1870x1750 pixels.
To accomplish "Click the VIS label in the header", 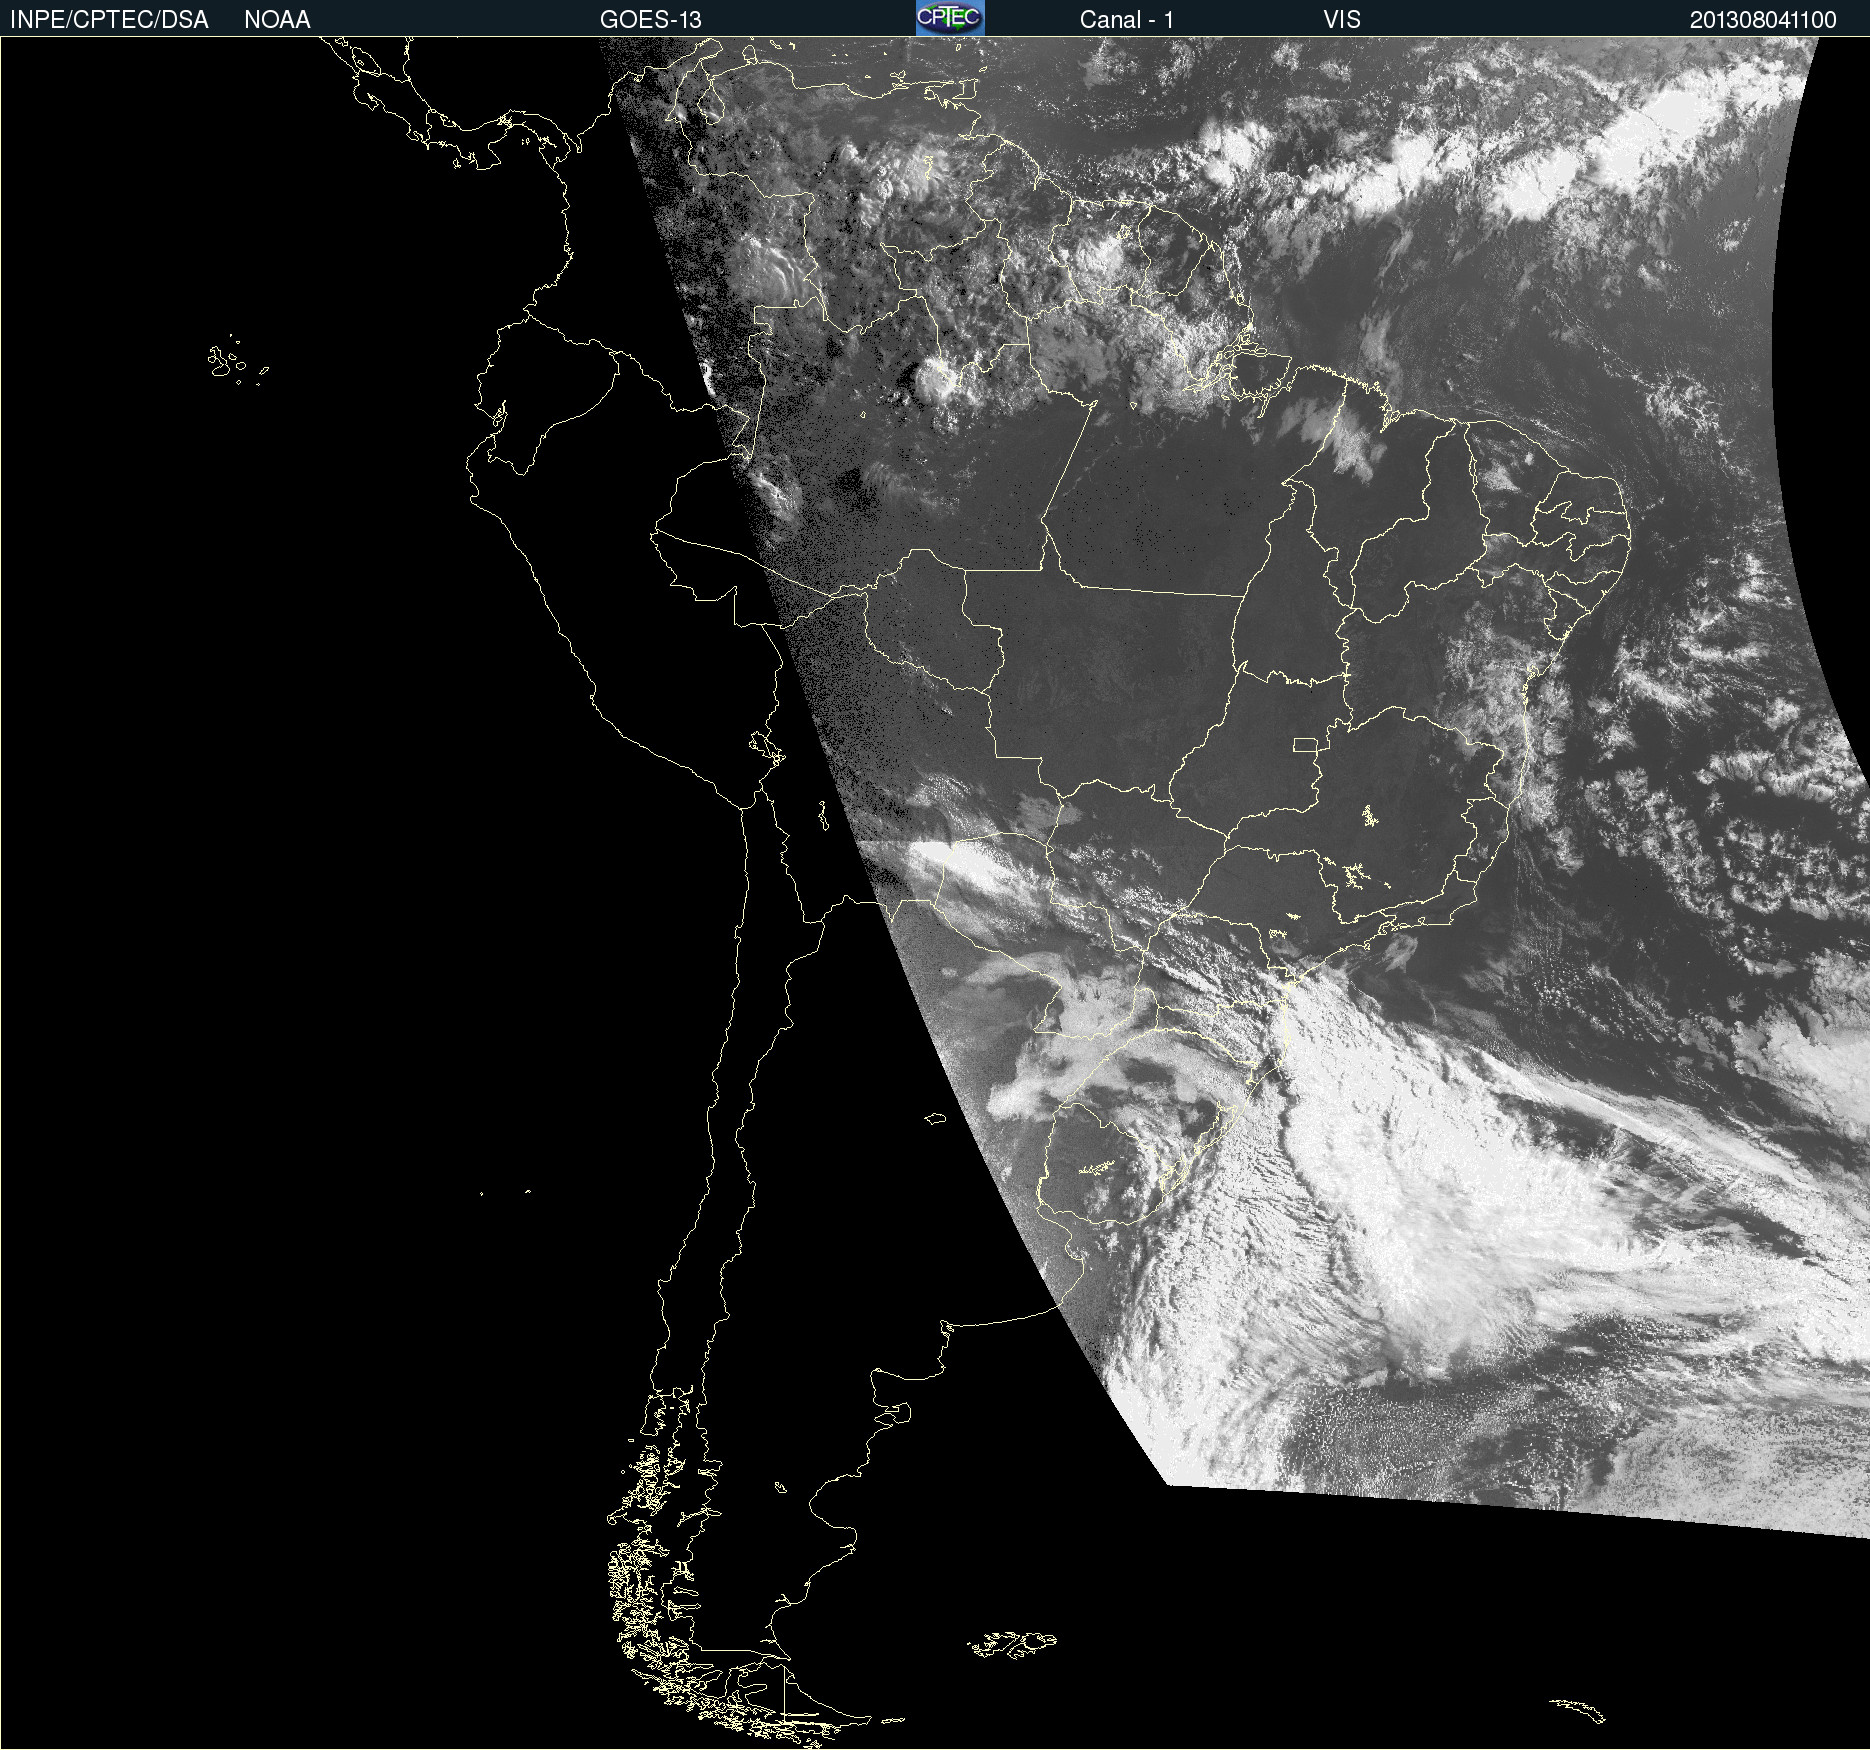I will (1341, 20).
